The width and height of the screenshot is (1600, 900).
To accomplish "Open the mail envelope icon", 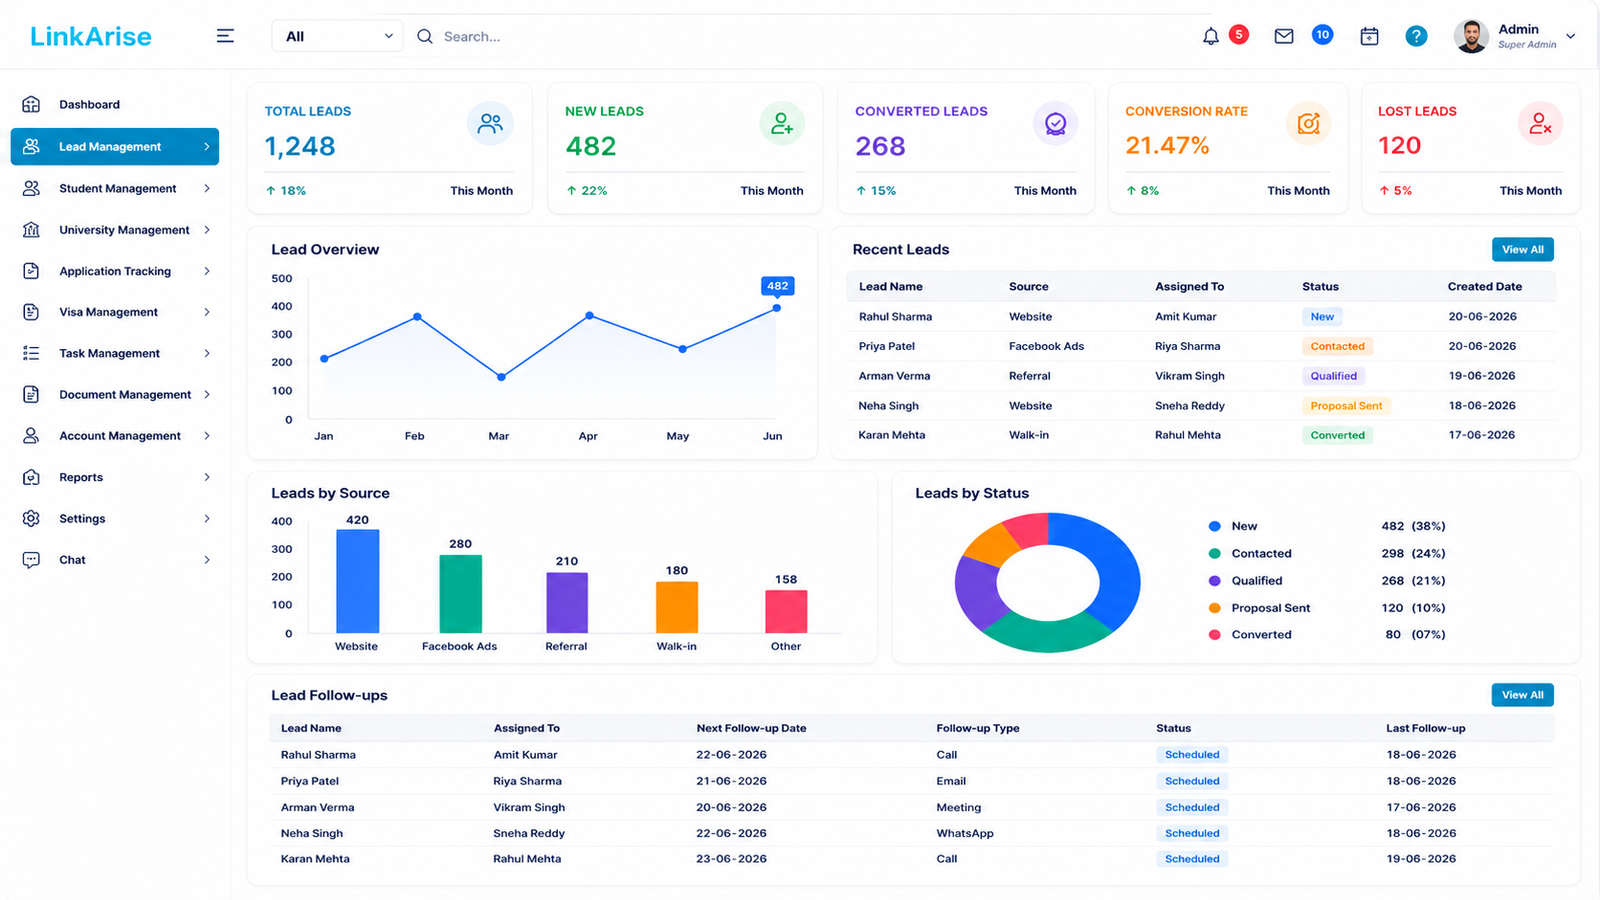I will pyautogui.click(x=1284, y=36).
